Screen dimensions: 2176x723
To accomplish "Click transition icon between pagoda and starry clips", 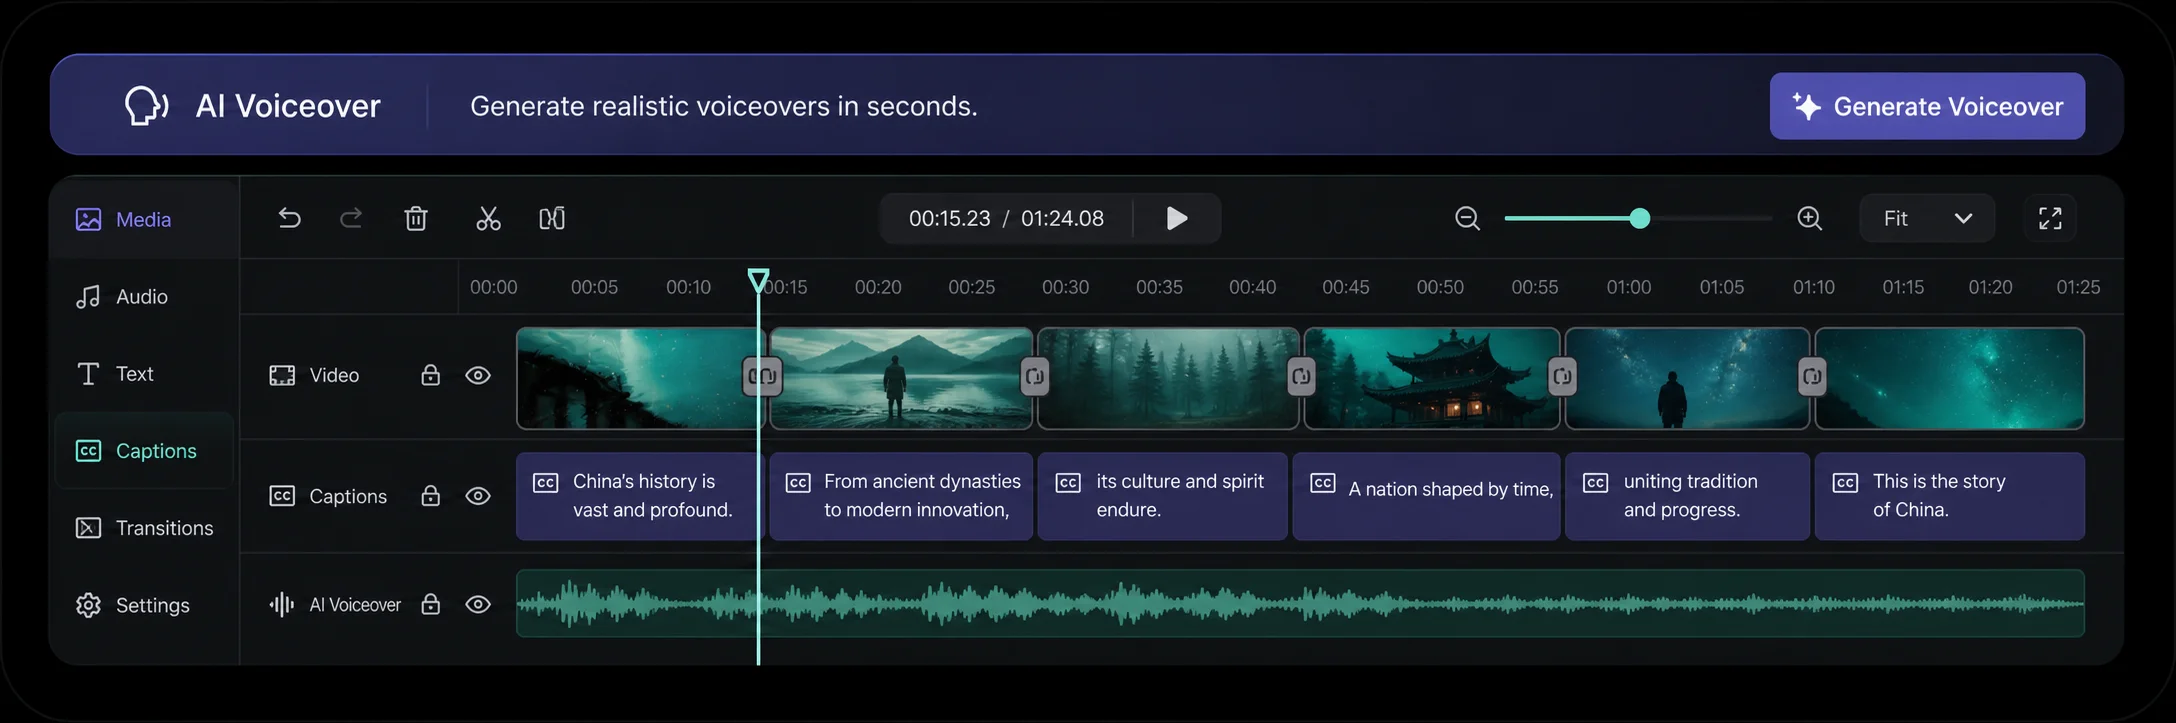I will 1562,377.
